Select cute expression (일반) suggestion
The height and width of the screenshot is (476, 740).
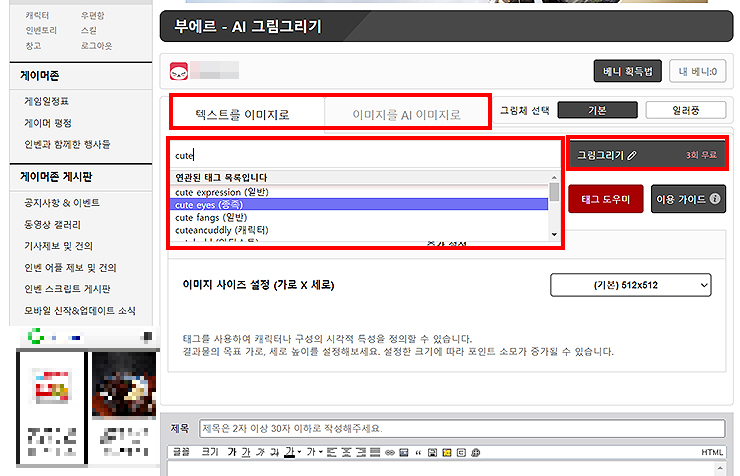(359, 192)
